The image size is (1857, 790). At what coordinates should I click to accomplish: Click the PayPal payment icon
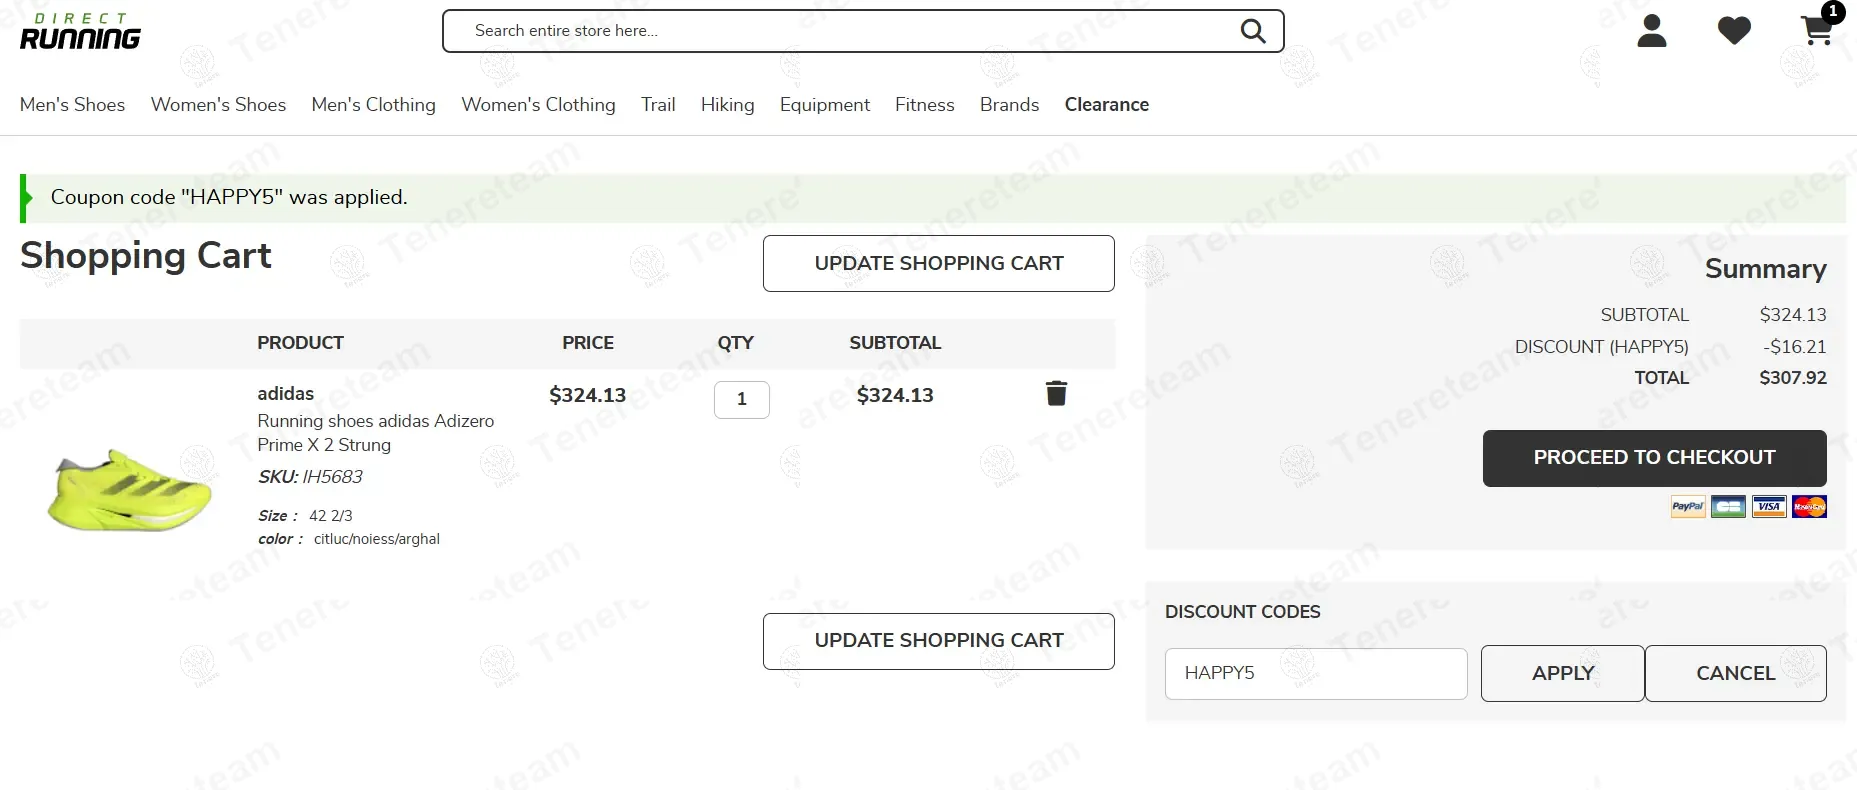(1688, 507)
